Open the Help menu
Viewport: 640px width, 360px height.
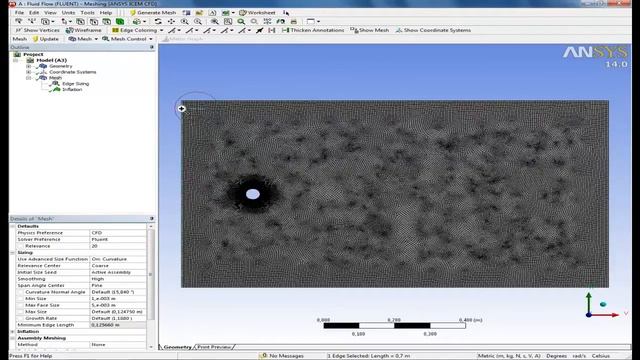[x=106, y=13]
